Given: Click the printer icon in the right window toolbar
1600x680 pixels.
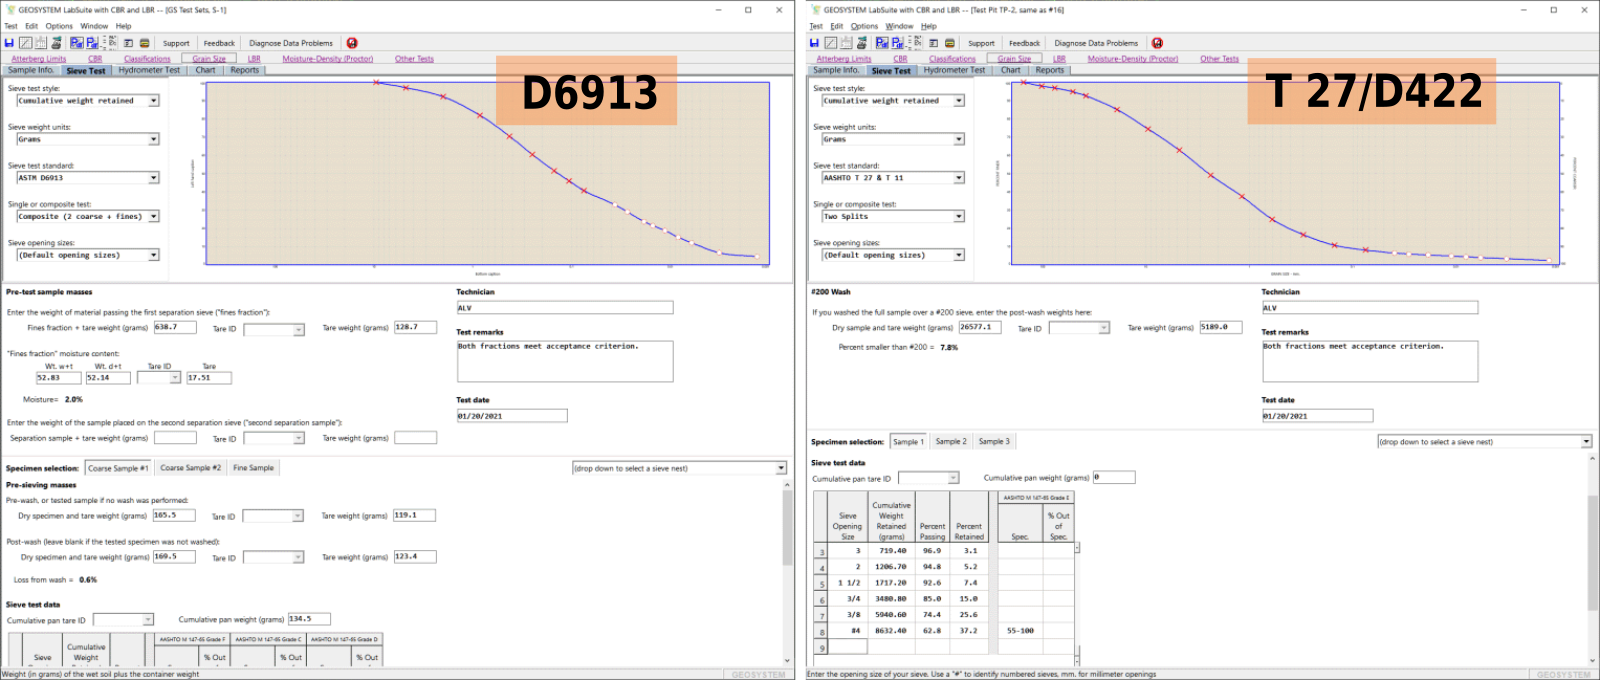Looking at the screenshot, I should tap(862, 43).
